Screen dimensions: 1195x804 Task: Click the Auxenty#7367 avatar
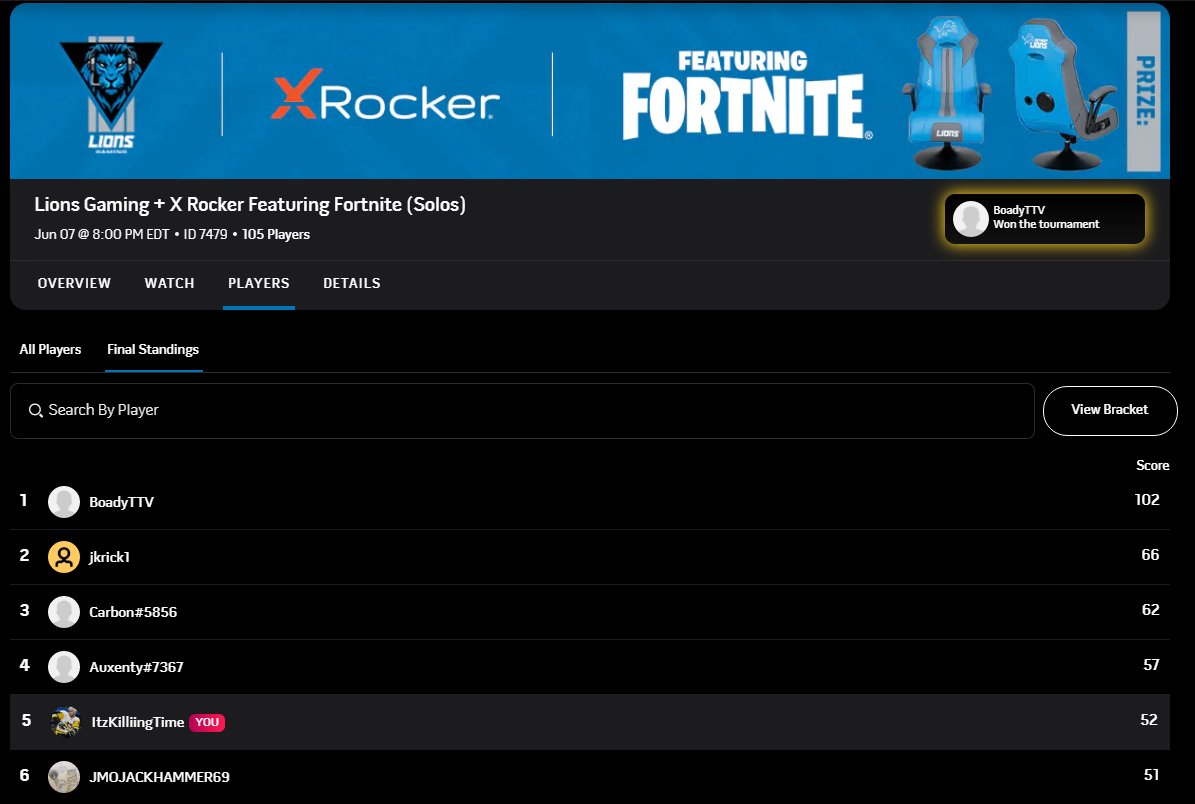pos(64,666)
